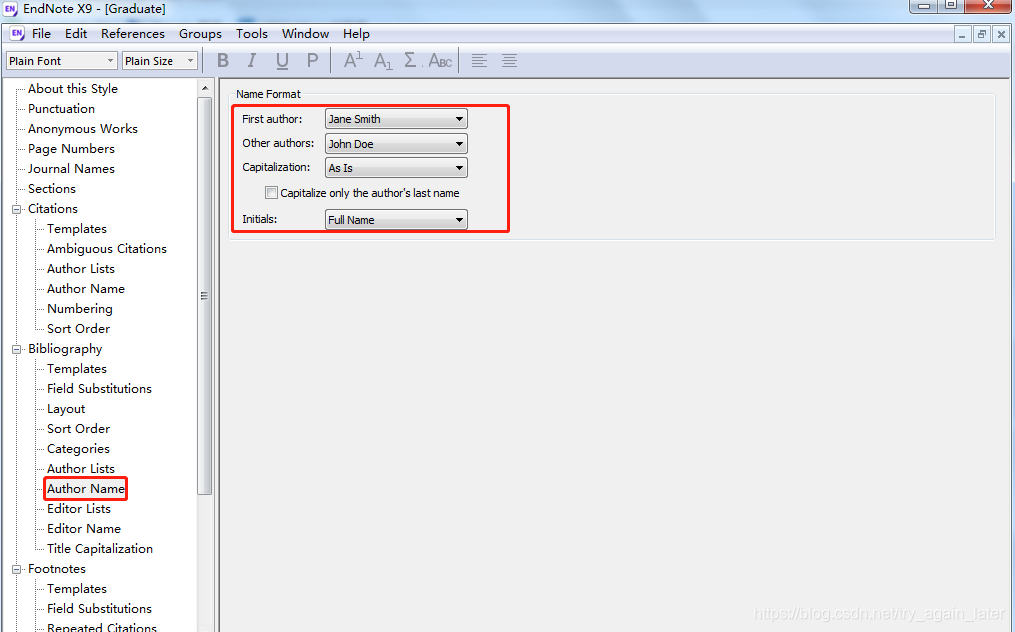Click the EndNote X9 title bar icon

tap(10, 9)
